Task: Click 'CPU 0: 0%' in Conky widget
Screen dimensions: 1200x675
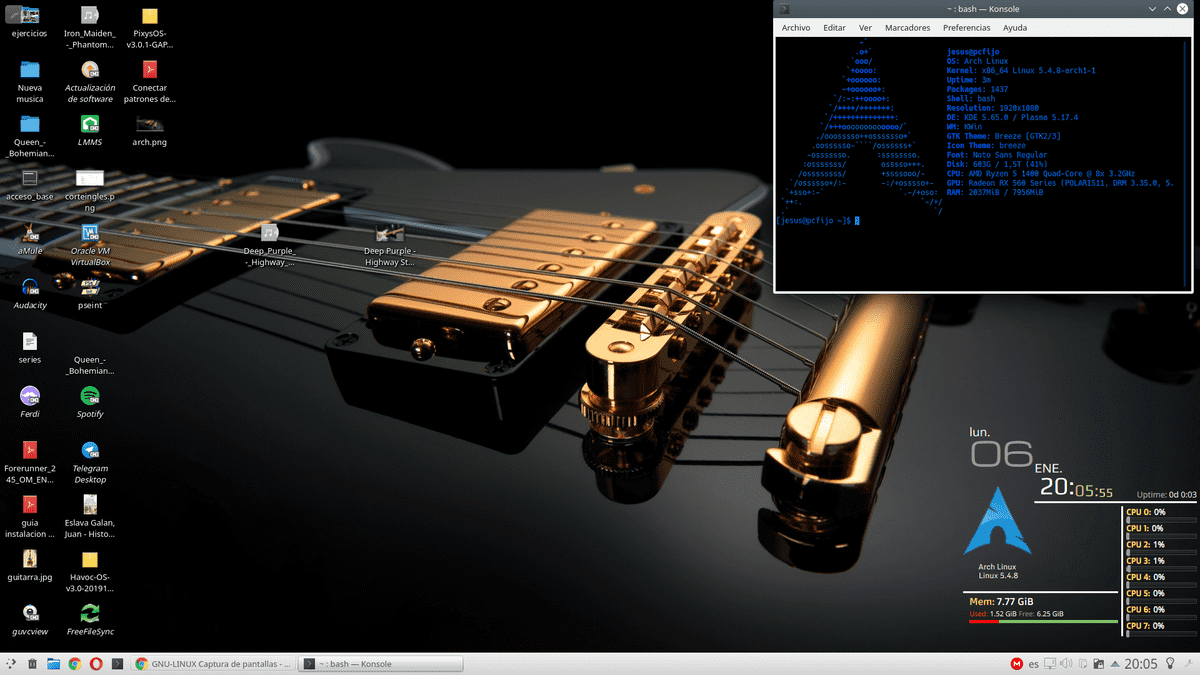Action: 1145,512
